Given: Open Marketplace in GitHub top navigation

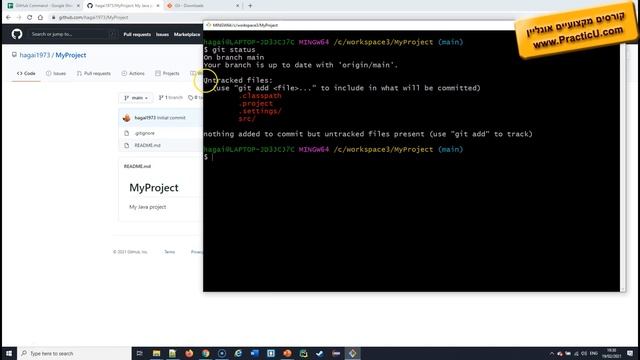Looking at the screenshot, I should coord(187,35).
